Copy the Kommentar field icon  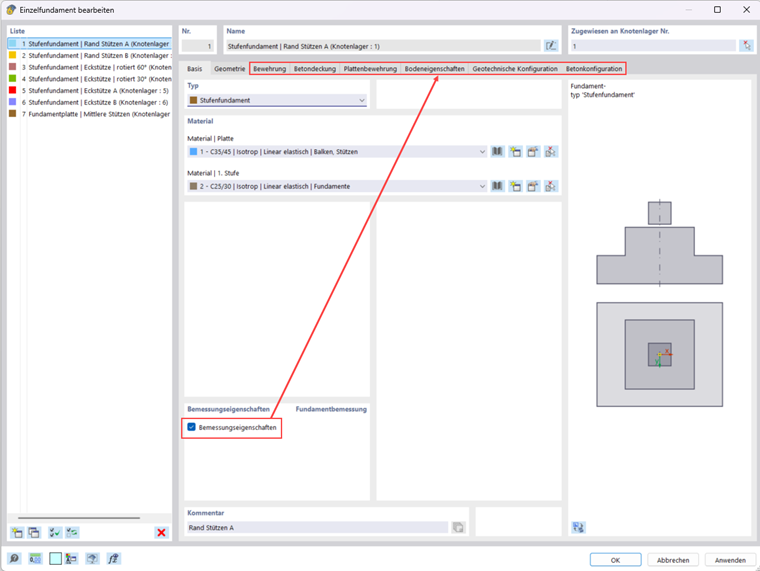[x=458, y=527]
